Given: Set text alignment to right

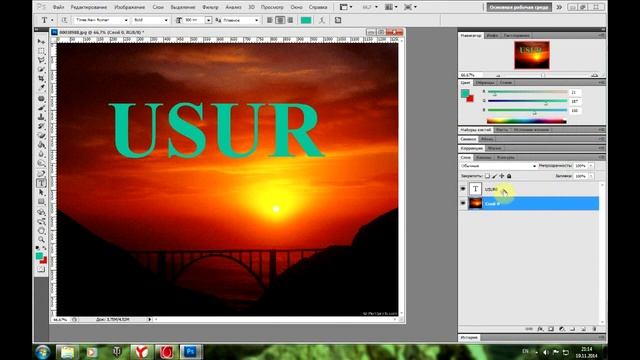Looking at the screenshot, I should coord(290,20).
